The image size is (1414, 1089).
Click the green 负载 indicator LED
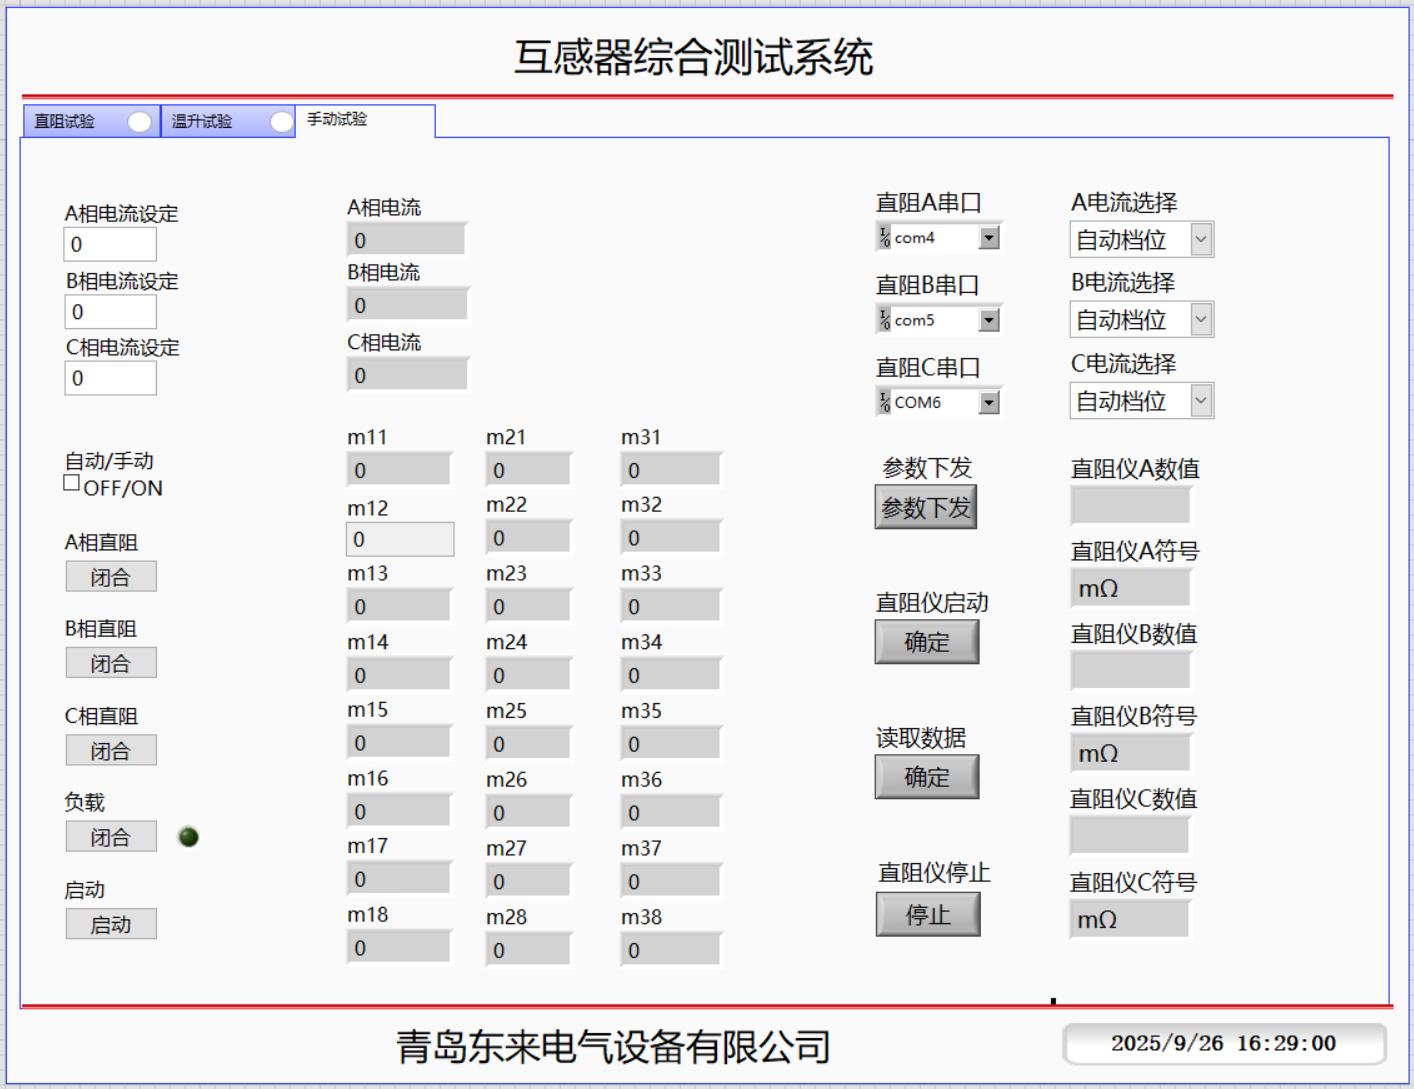[x=188, y=837]
